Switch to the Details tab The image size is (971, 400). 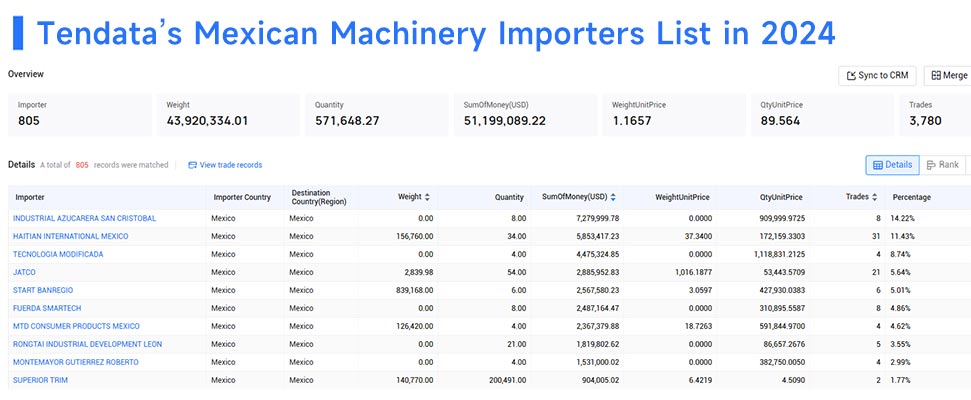click(892, 165)
